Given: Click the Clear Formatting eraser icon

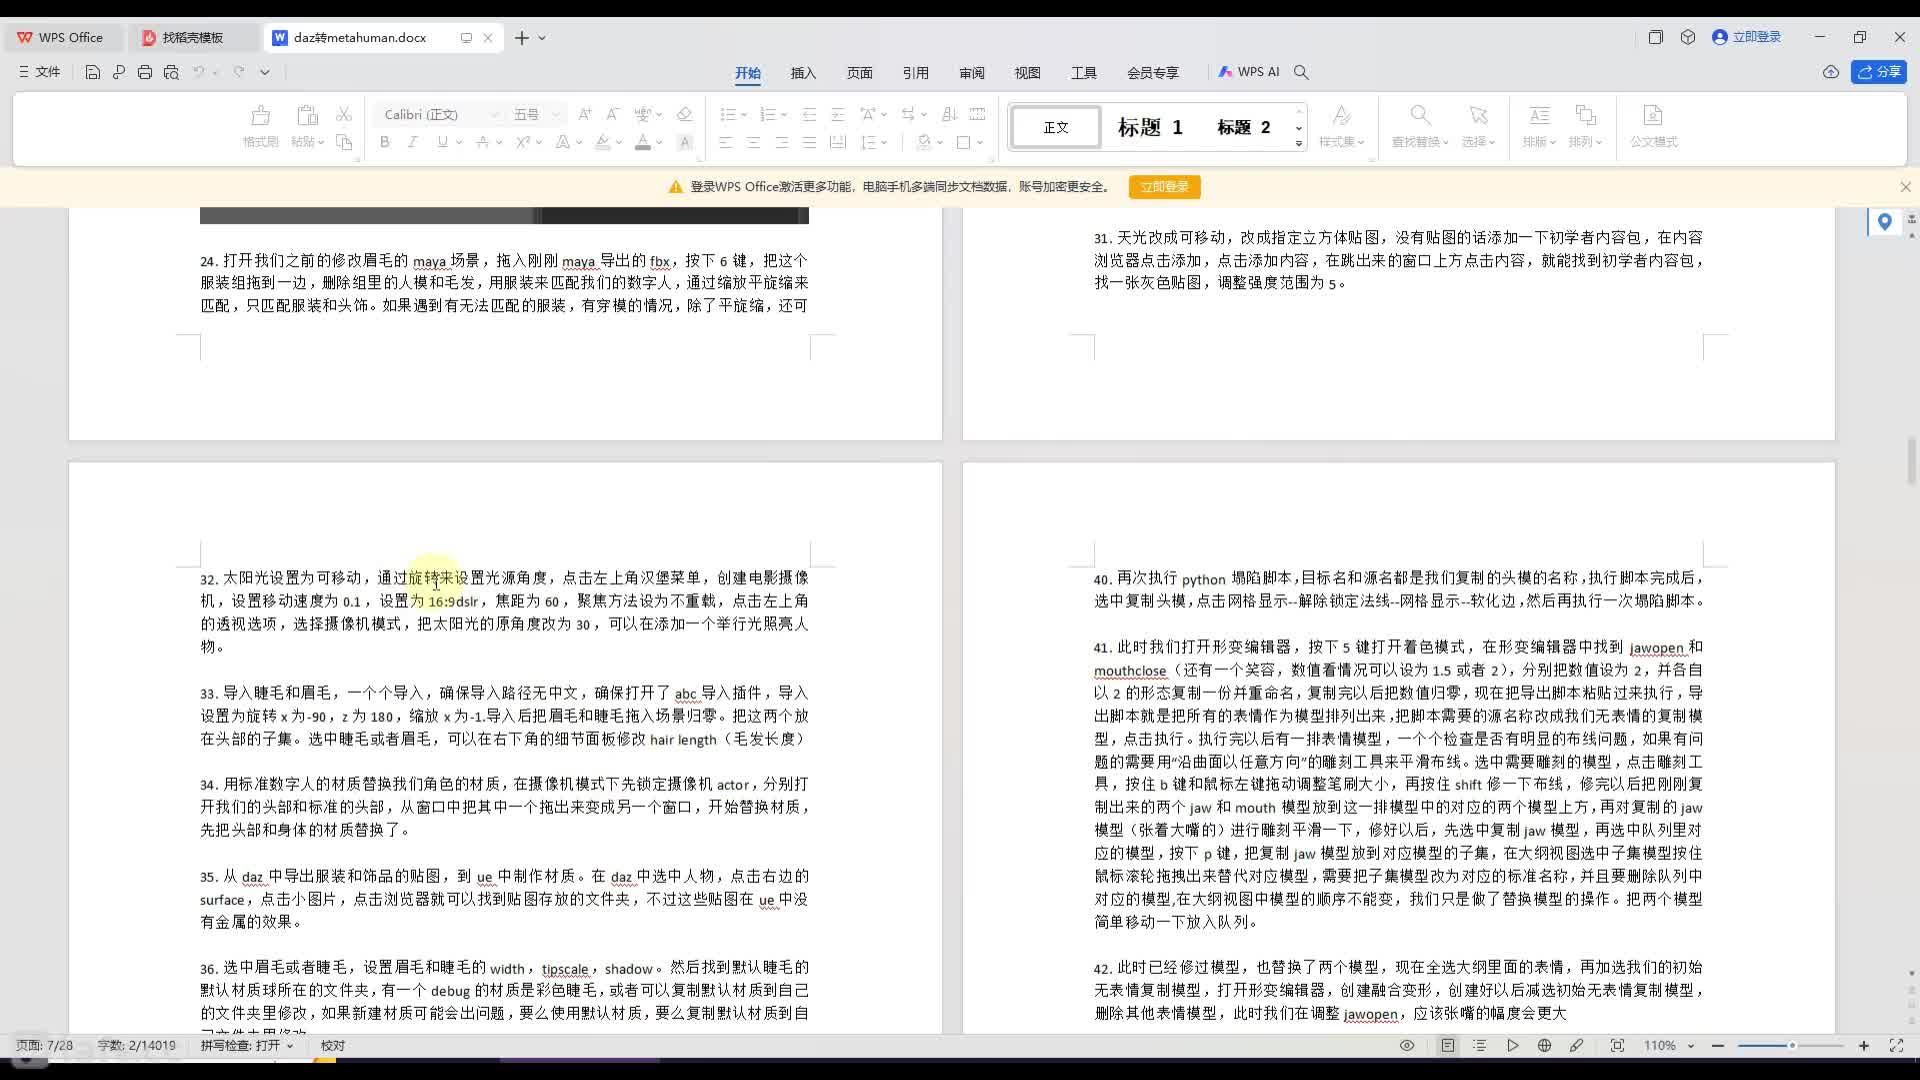Looking at the screenshot, I should coord(685,114).
